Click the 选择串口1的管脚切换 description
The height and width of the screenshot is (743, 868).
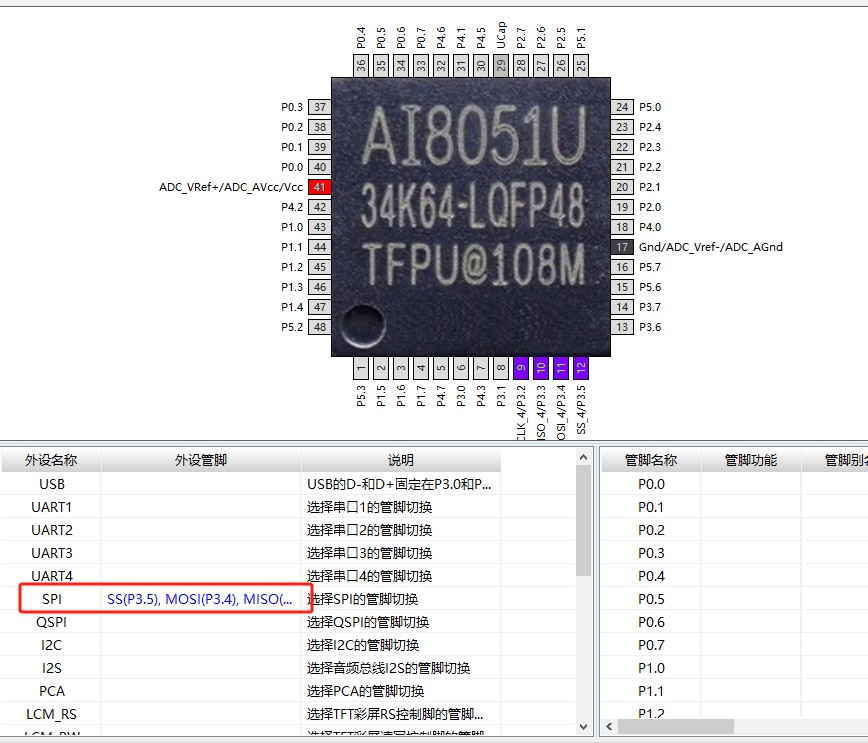point(369,507)
